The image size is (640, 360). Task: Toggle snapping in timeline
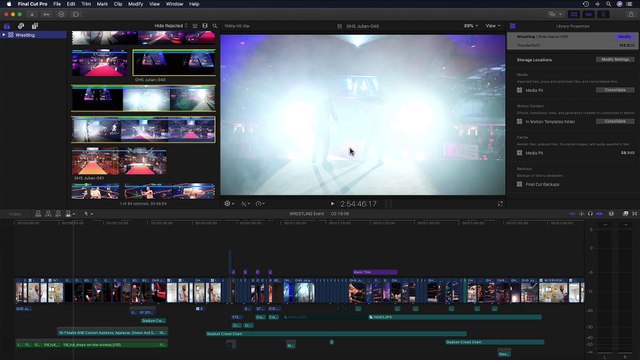(x=600, y=213)
